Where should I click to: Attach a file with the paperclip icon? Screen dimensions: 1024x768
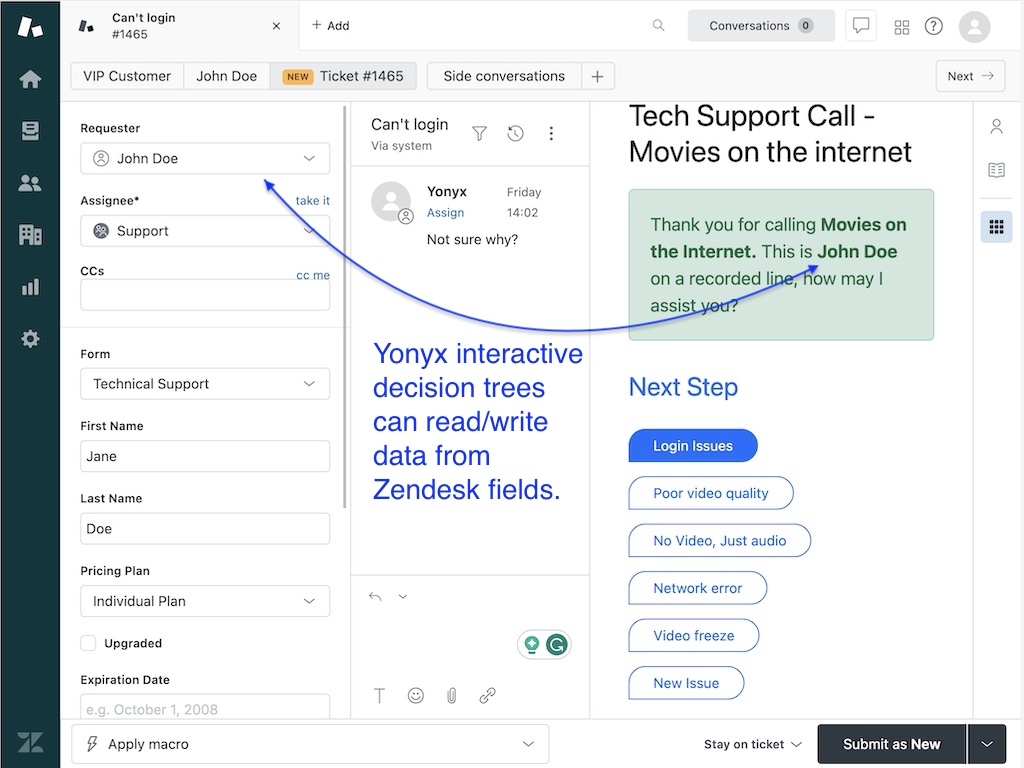tap(451, 695)
